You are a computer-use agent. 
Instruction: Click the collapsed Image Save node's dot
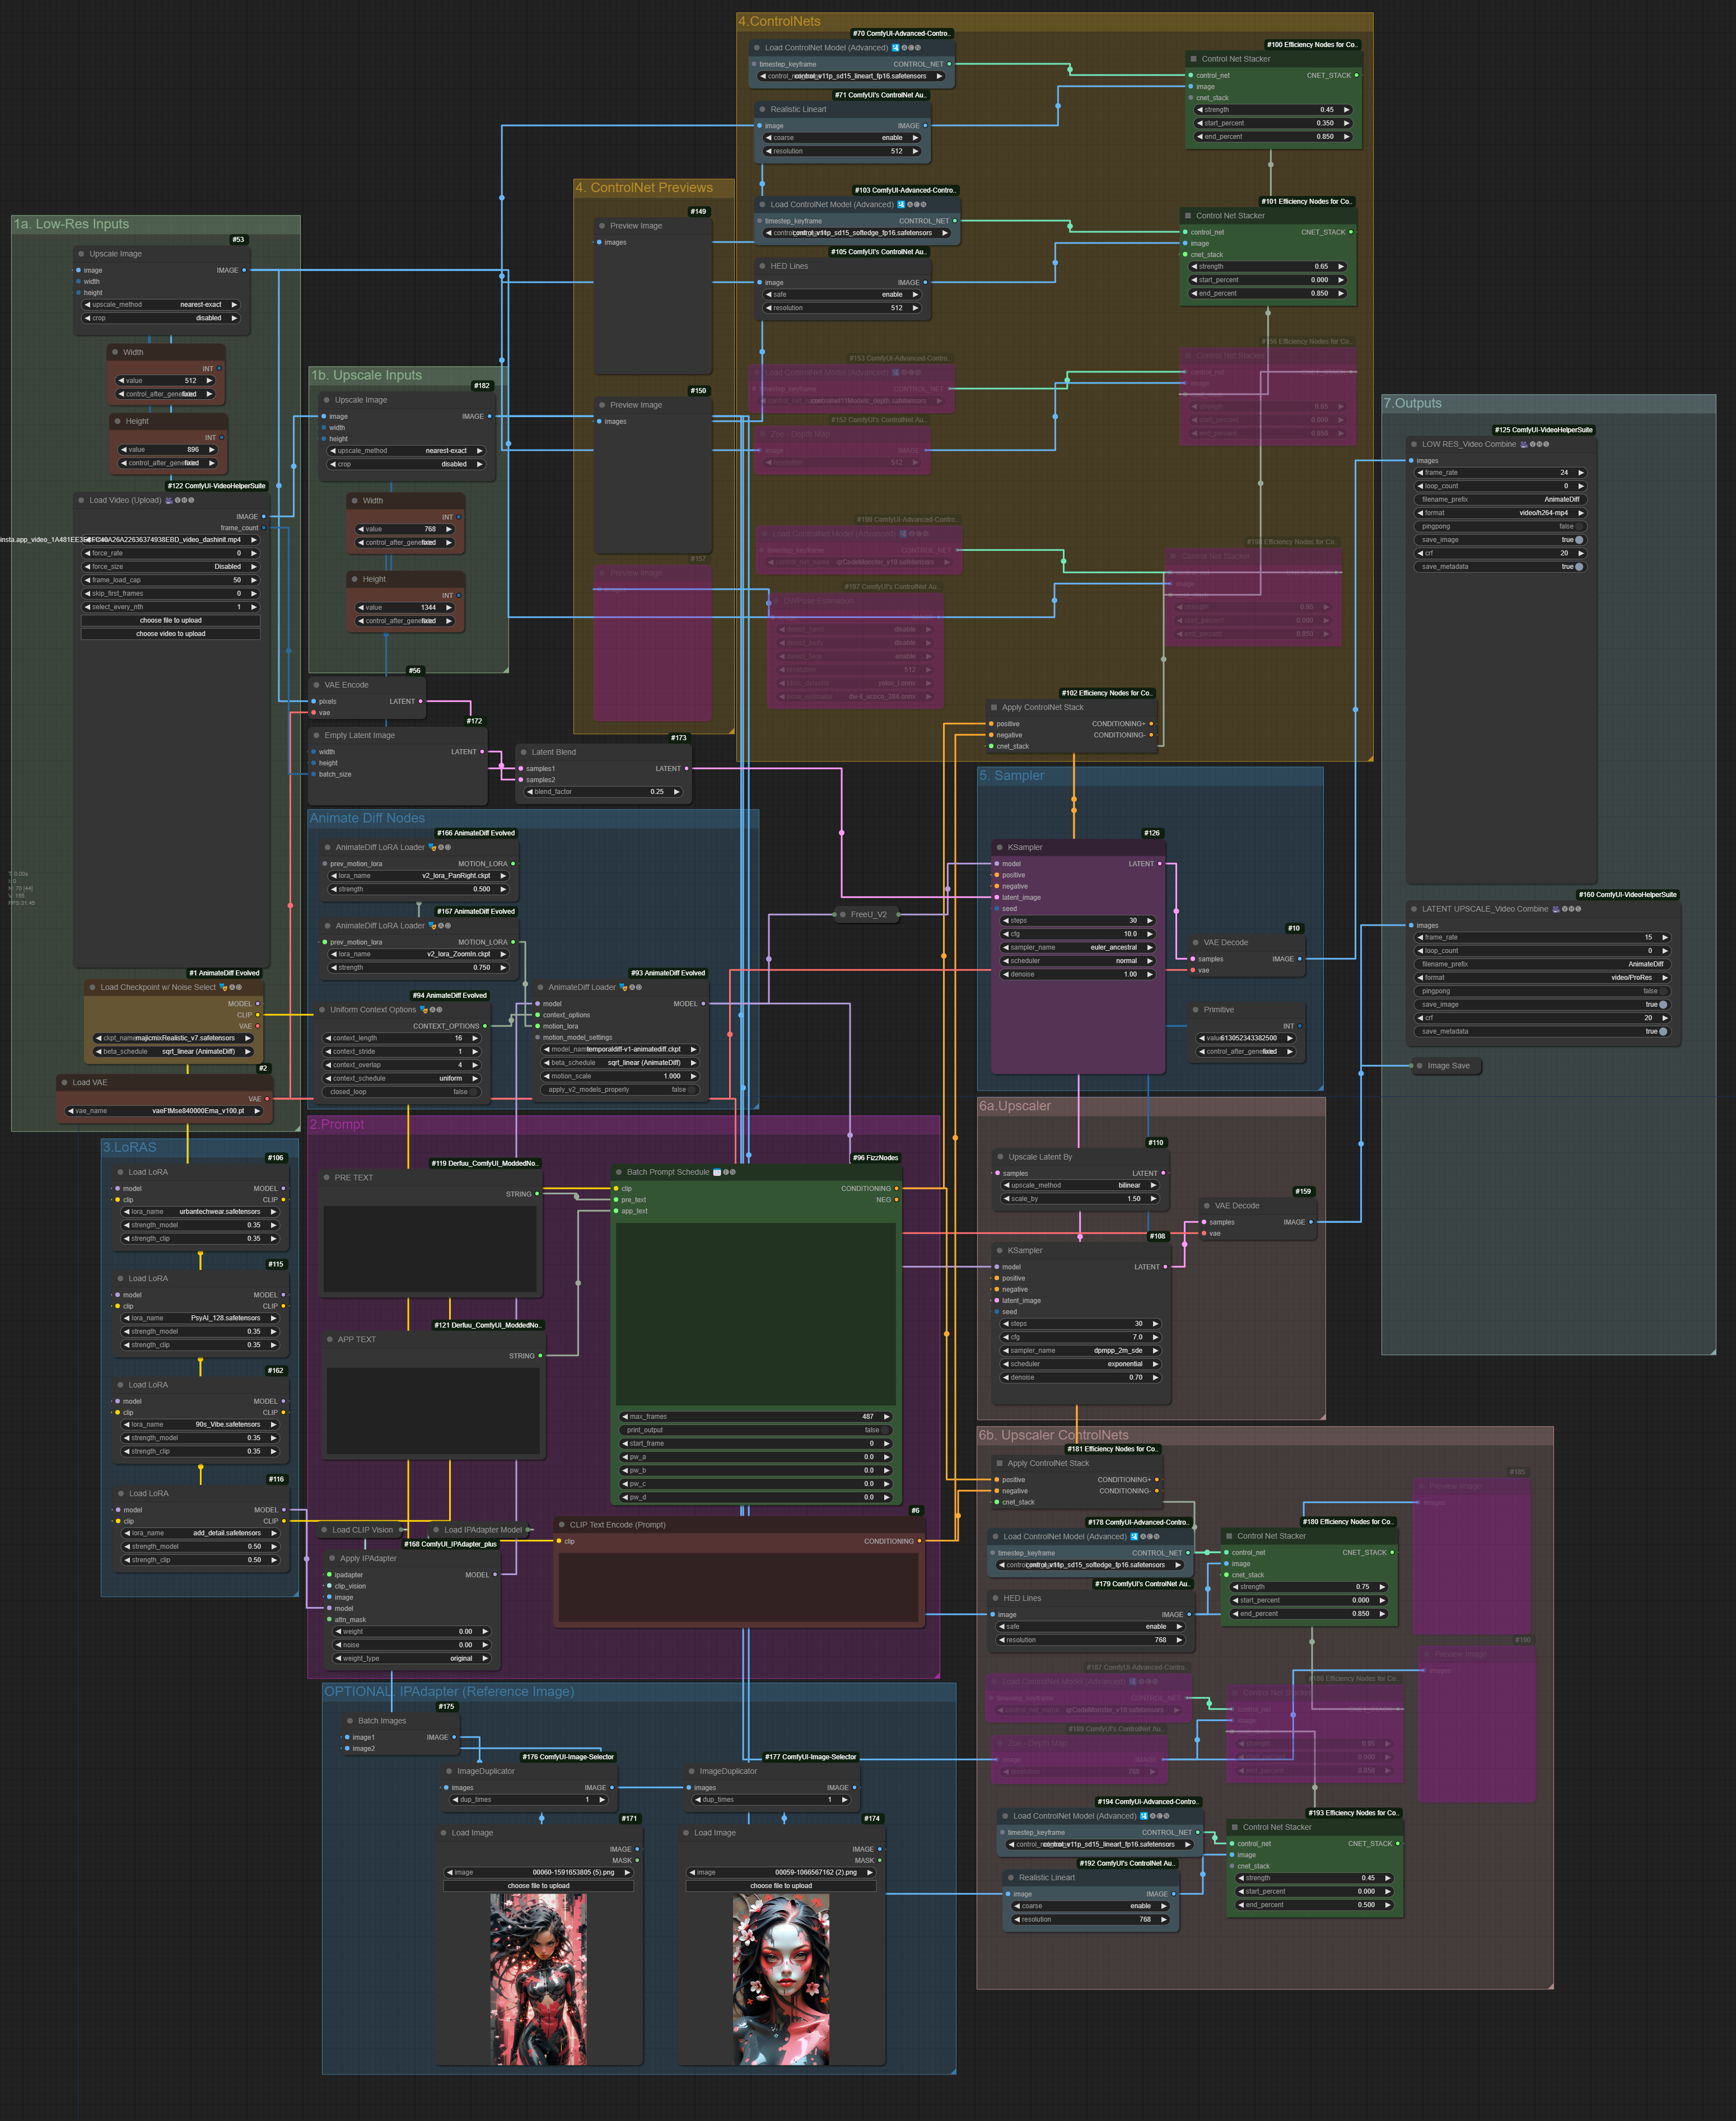click(1419, 1065)
